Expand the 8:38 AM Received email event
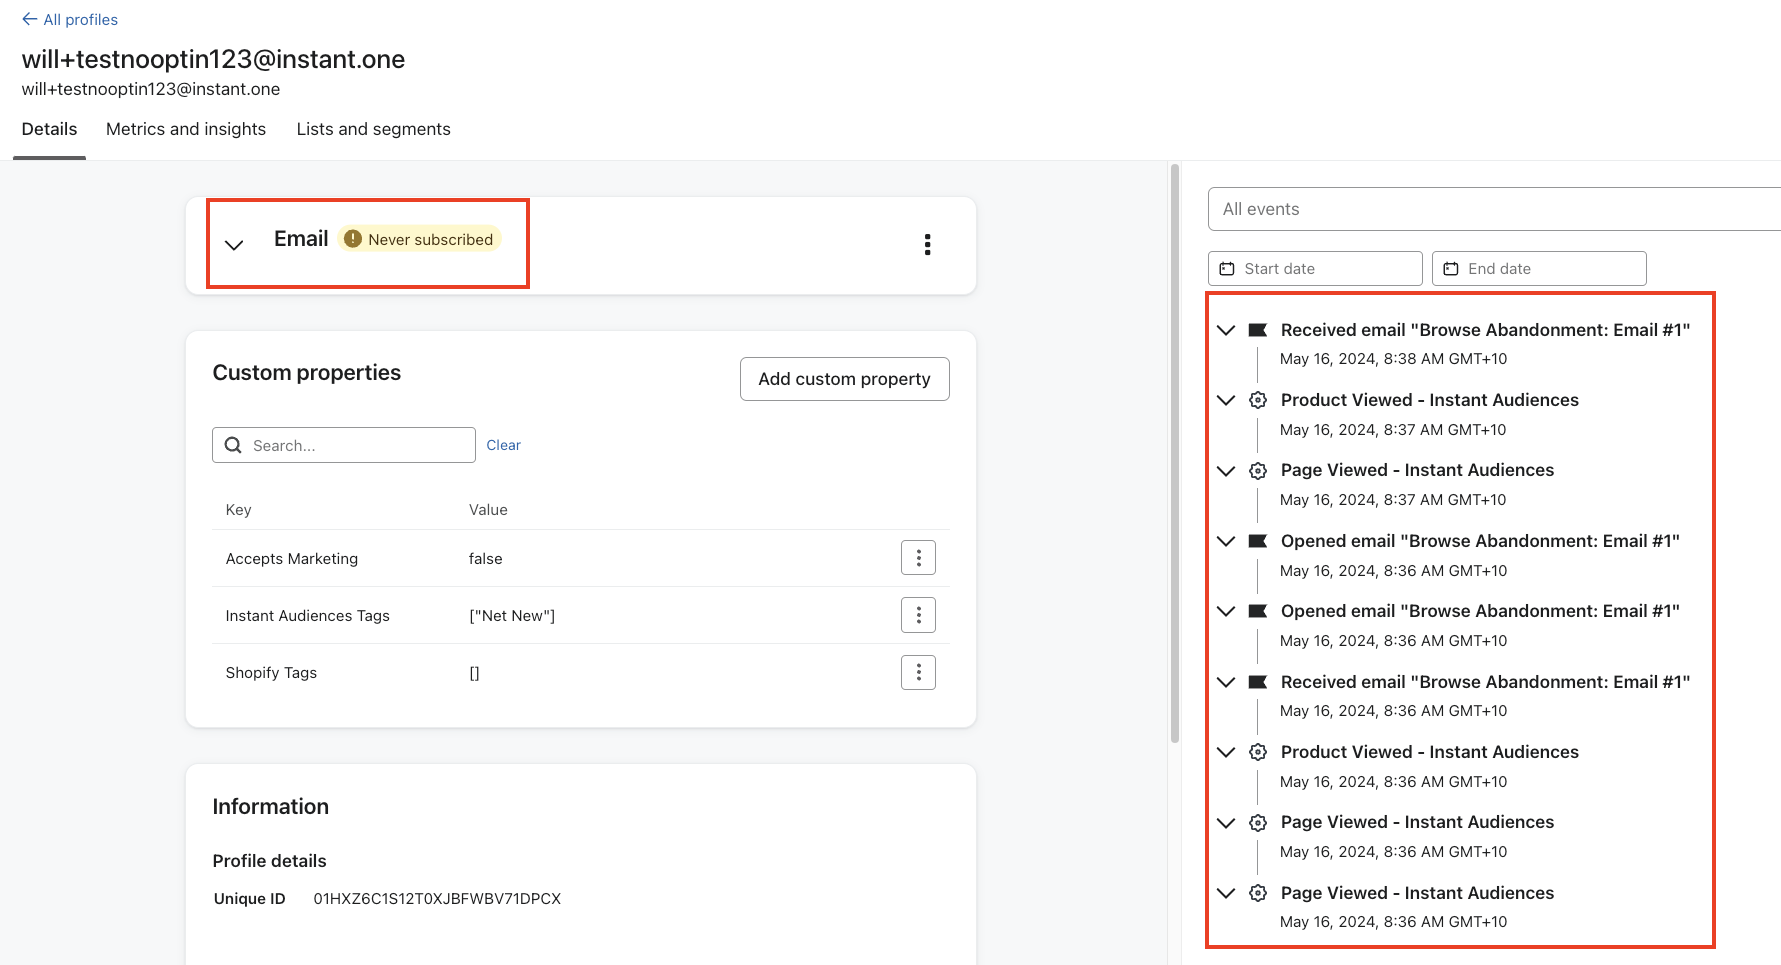The image size is (1781, 965). [x=1226, y=330]
